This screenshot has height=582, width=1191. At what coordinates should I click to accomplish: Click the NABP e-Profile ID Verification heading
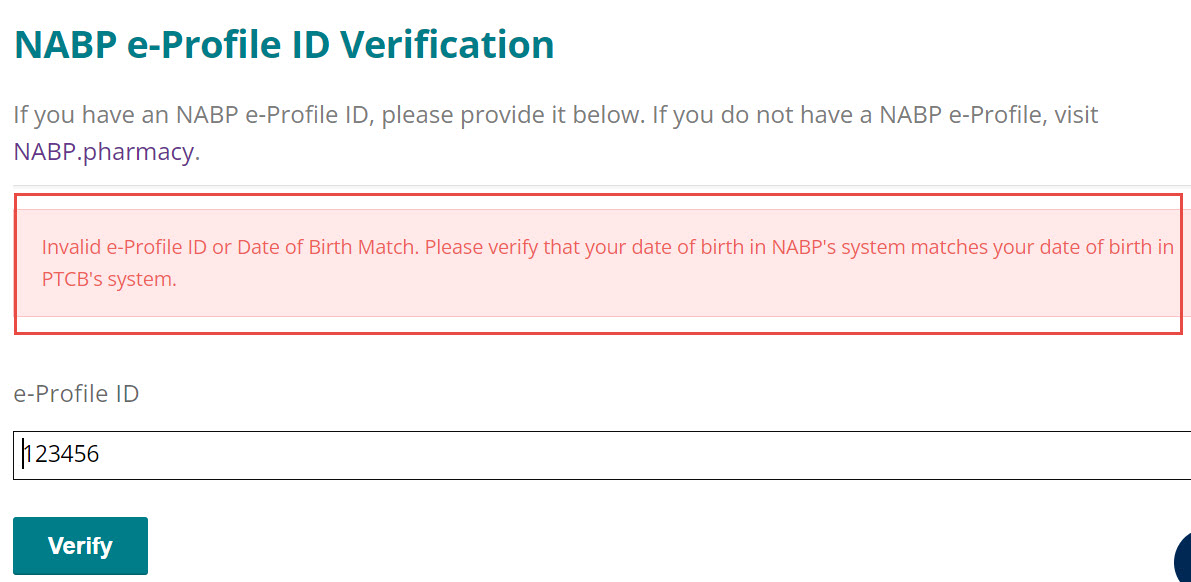pyautogui.click(x=284, y=45)
